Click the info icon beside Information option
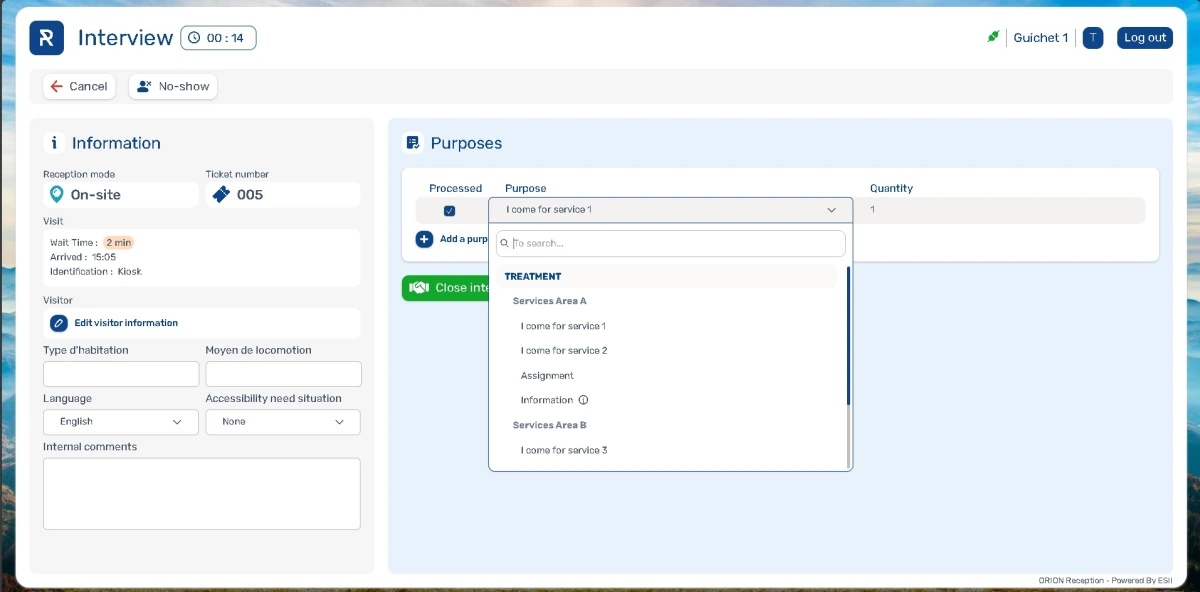 [x=584, y=400]
